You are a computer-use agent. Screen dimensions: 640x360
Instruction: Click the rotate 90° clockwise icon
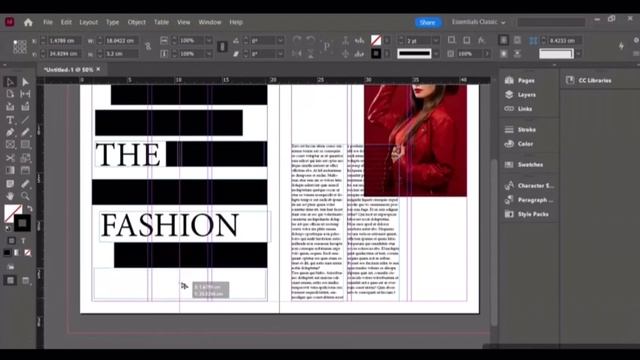click(297, 40)
